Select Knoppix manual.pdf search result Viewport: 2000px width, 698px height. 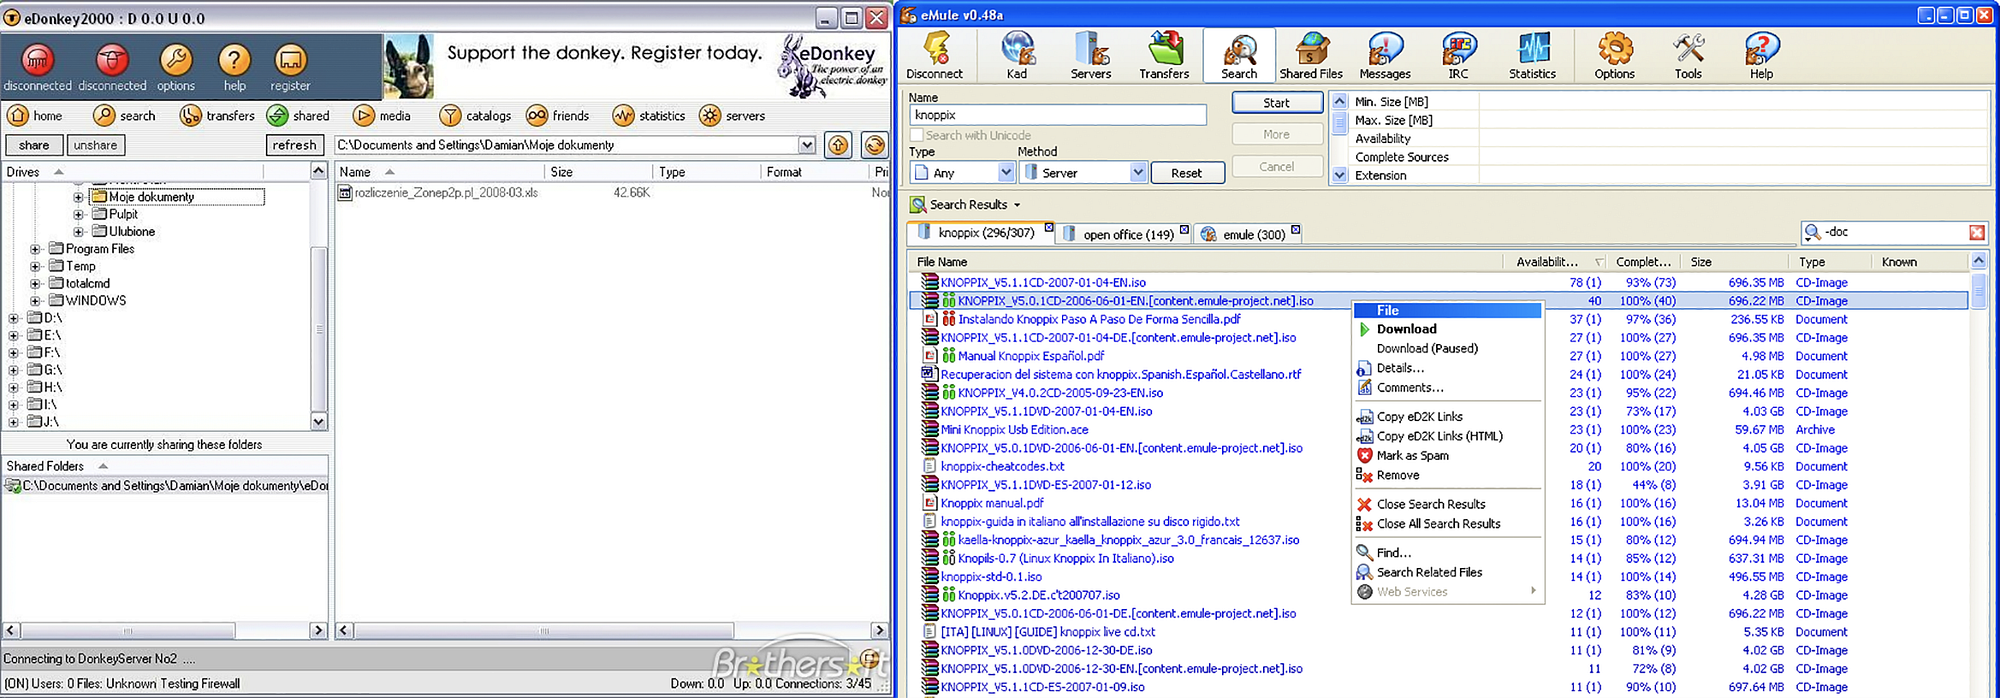(991, 503)
